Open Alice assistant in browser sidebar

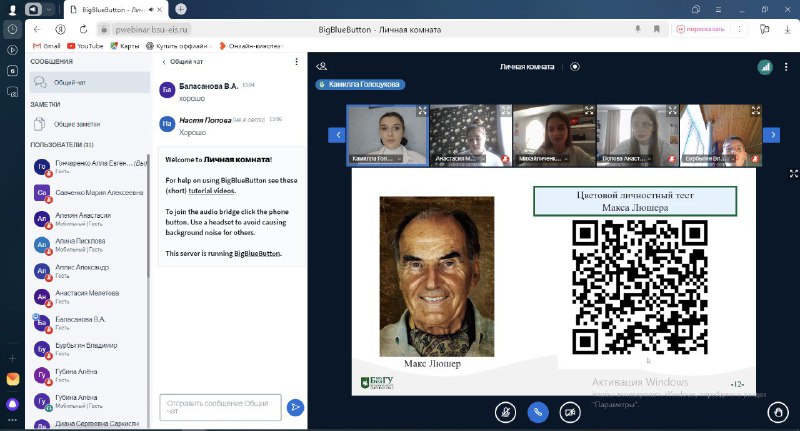(12, 404)
